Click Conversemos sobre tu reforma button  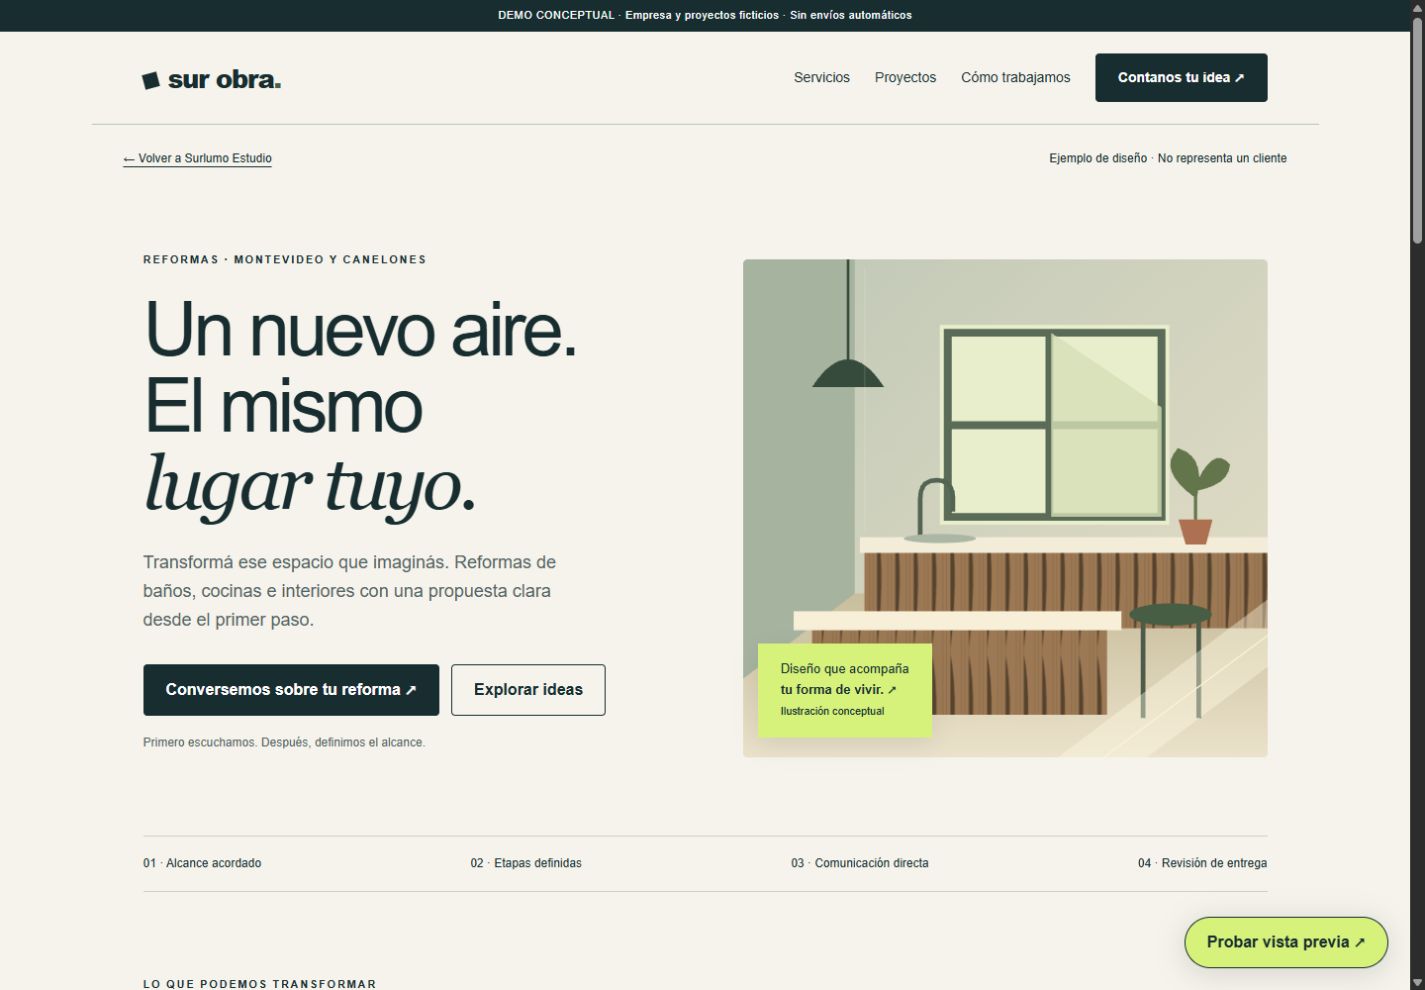(291, 690)
